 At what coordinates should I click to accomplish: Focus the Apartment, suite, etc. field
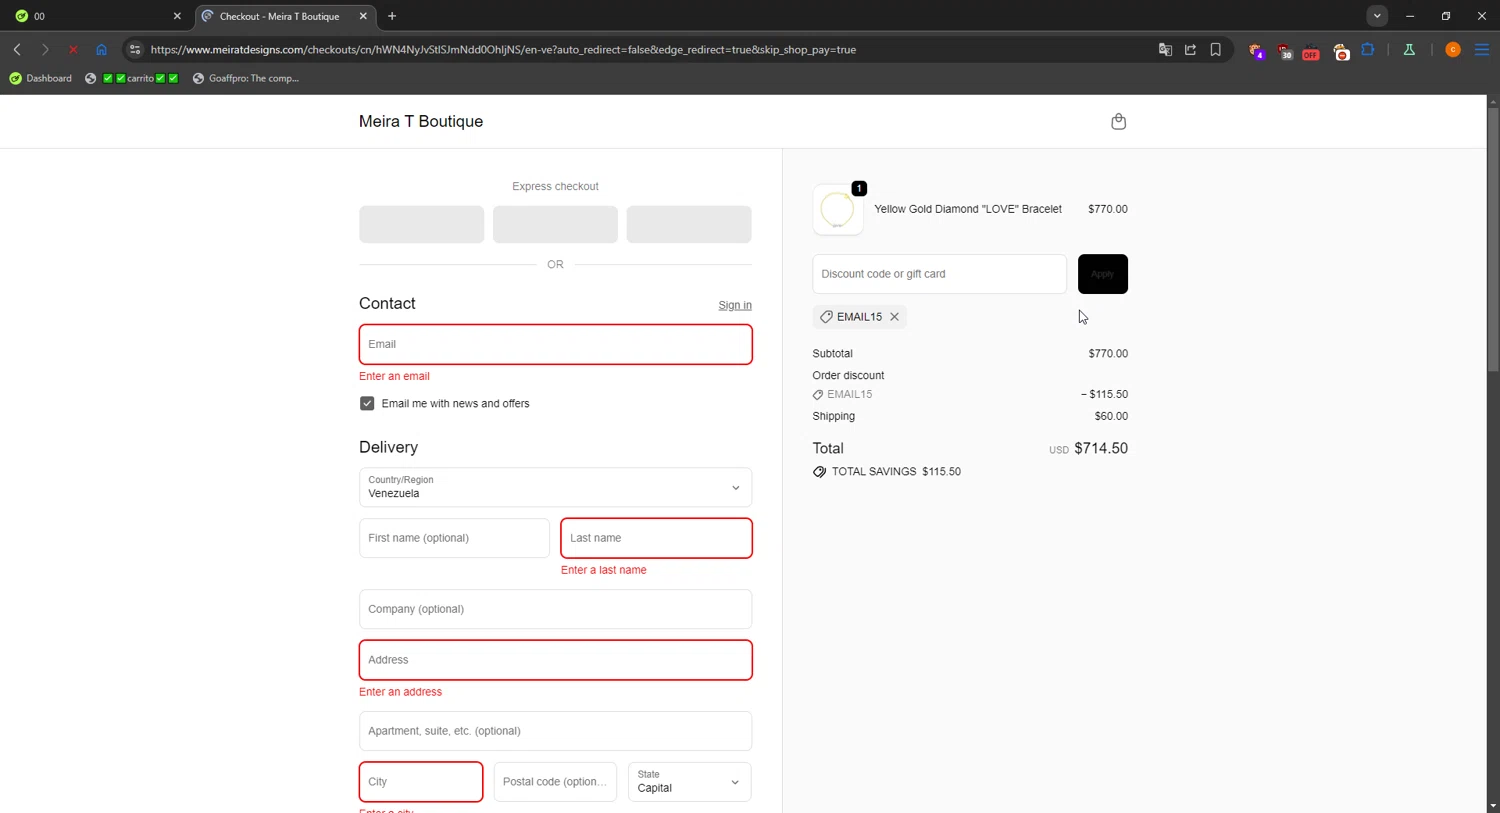pyautogui.click(x=555, y=731)
